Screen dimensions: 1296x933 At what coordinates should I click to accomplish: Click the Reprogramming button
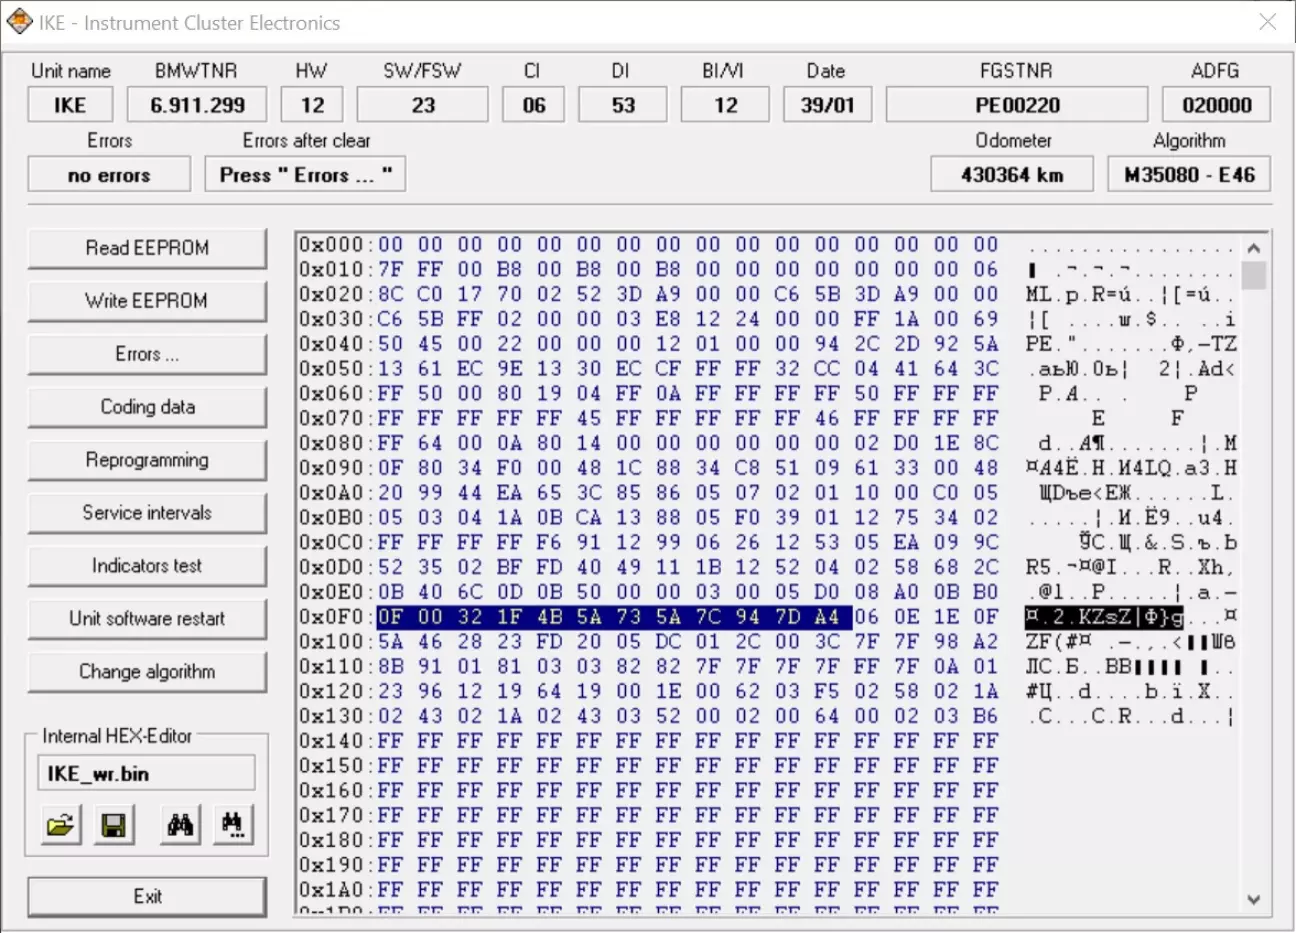pos(147,460)
